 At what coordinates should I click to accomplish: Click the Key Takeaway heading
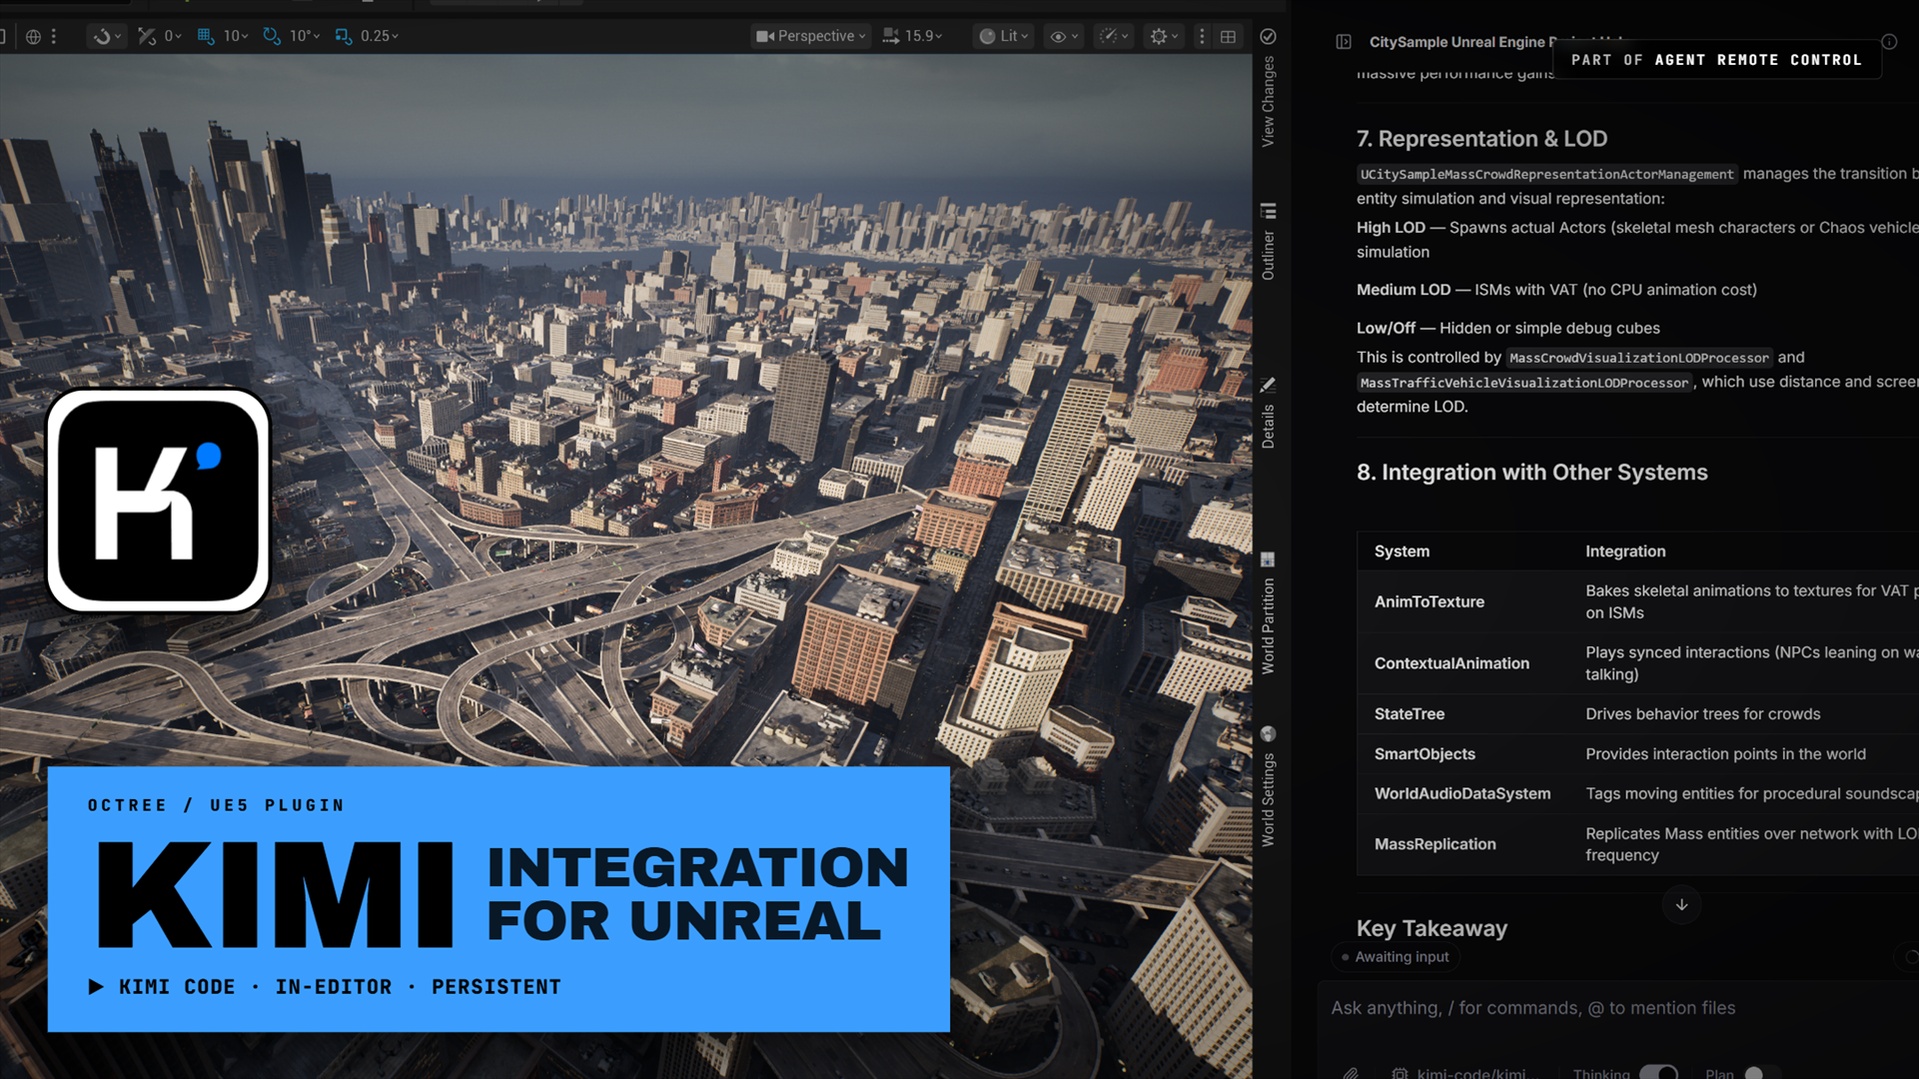(x=1431, y=928)
